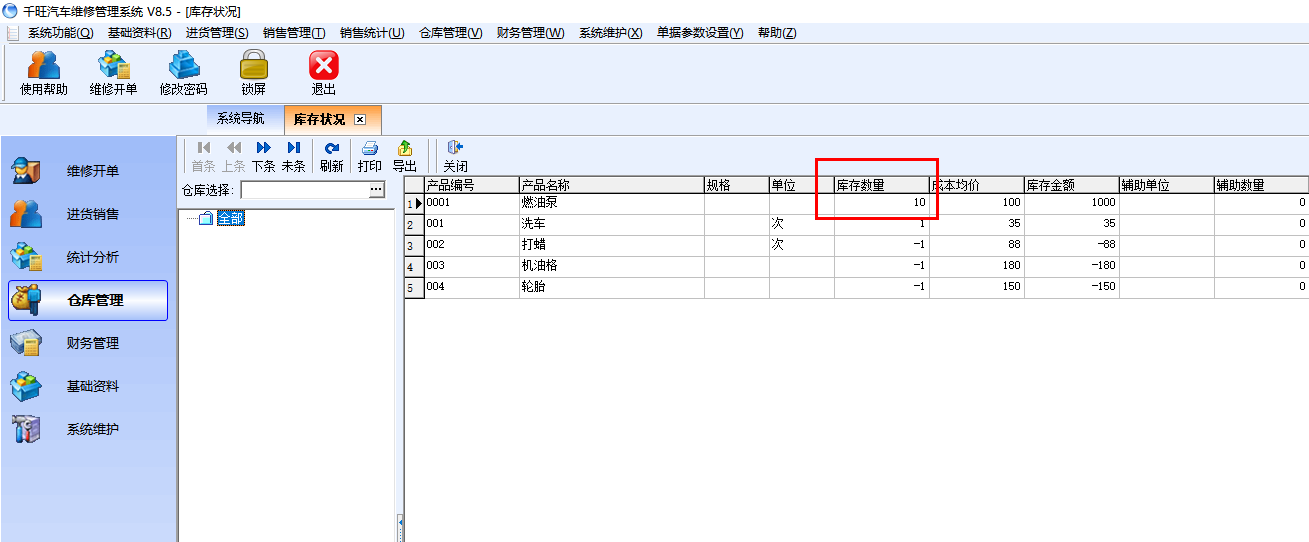Select the 轮胎 product cell
The width and height of the screenshot is (1309, 542).
[612, 287]
